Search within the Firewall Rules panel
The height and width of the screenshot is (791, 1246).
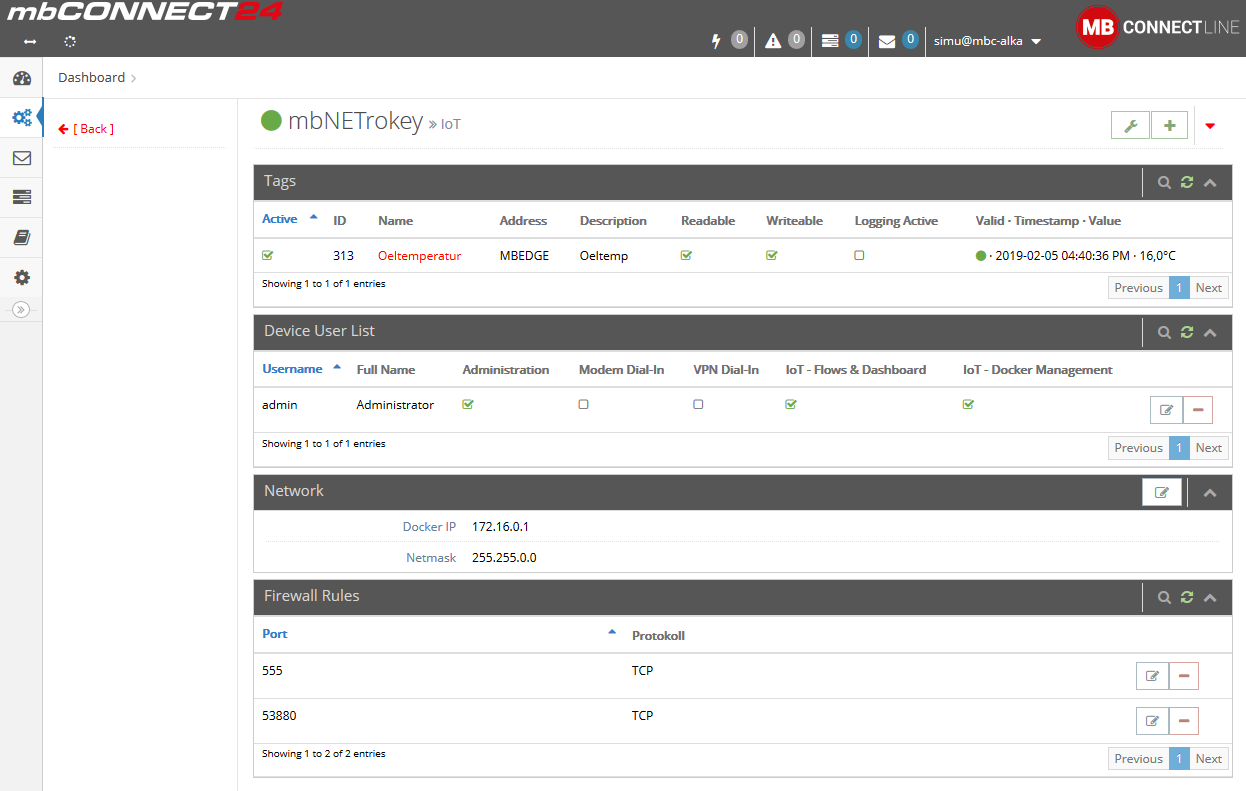pyautogui.click(x=1164, y=597)
